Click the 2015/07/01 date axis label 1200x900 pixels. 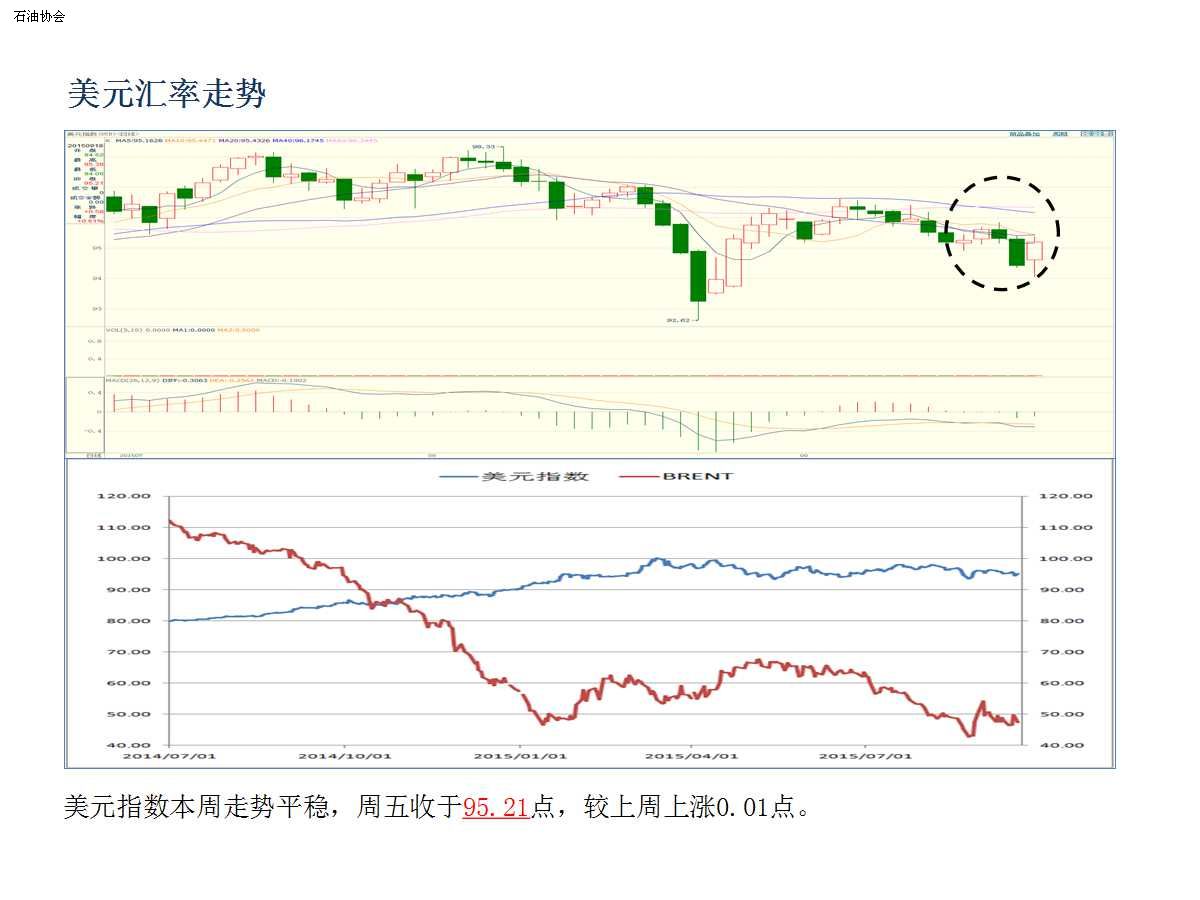pos(865,756)
